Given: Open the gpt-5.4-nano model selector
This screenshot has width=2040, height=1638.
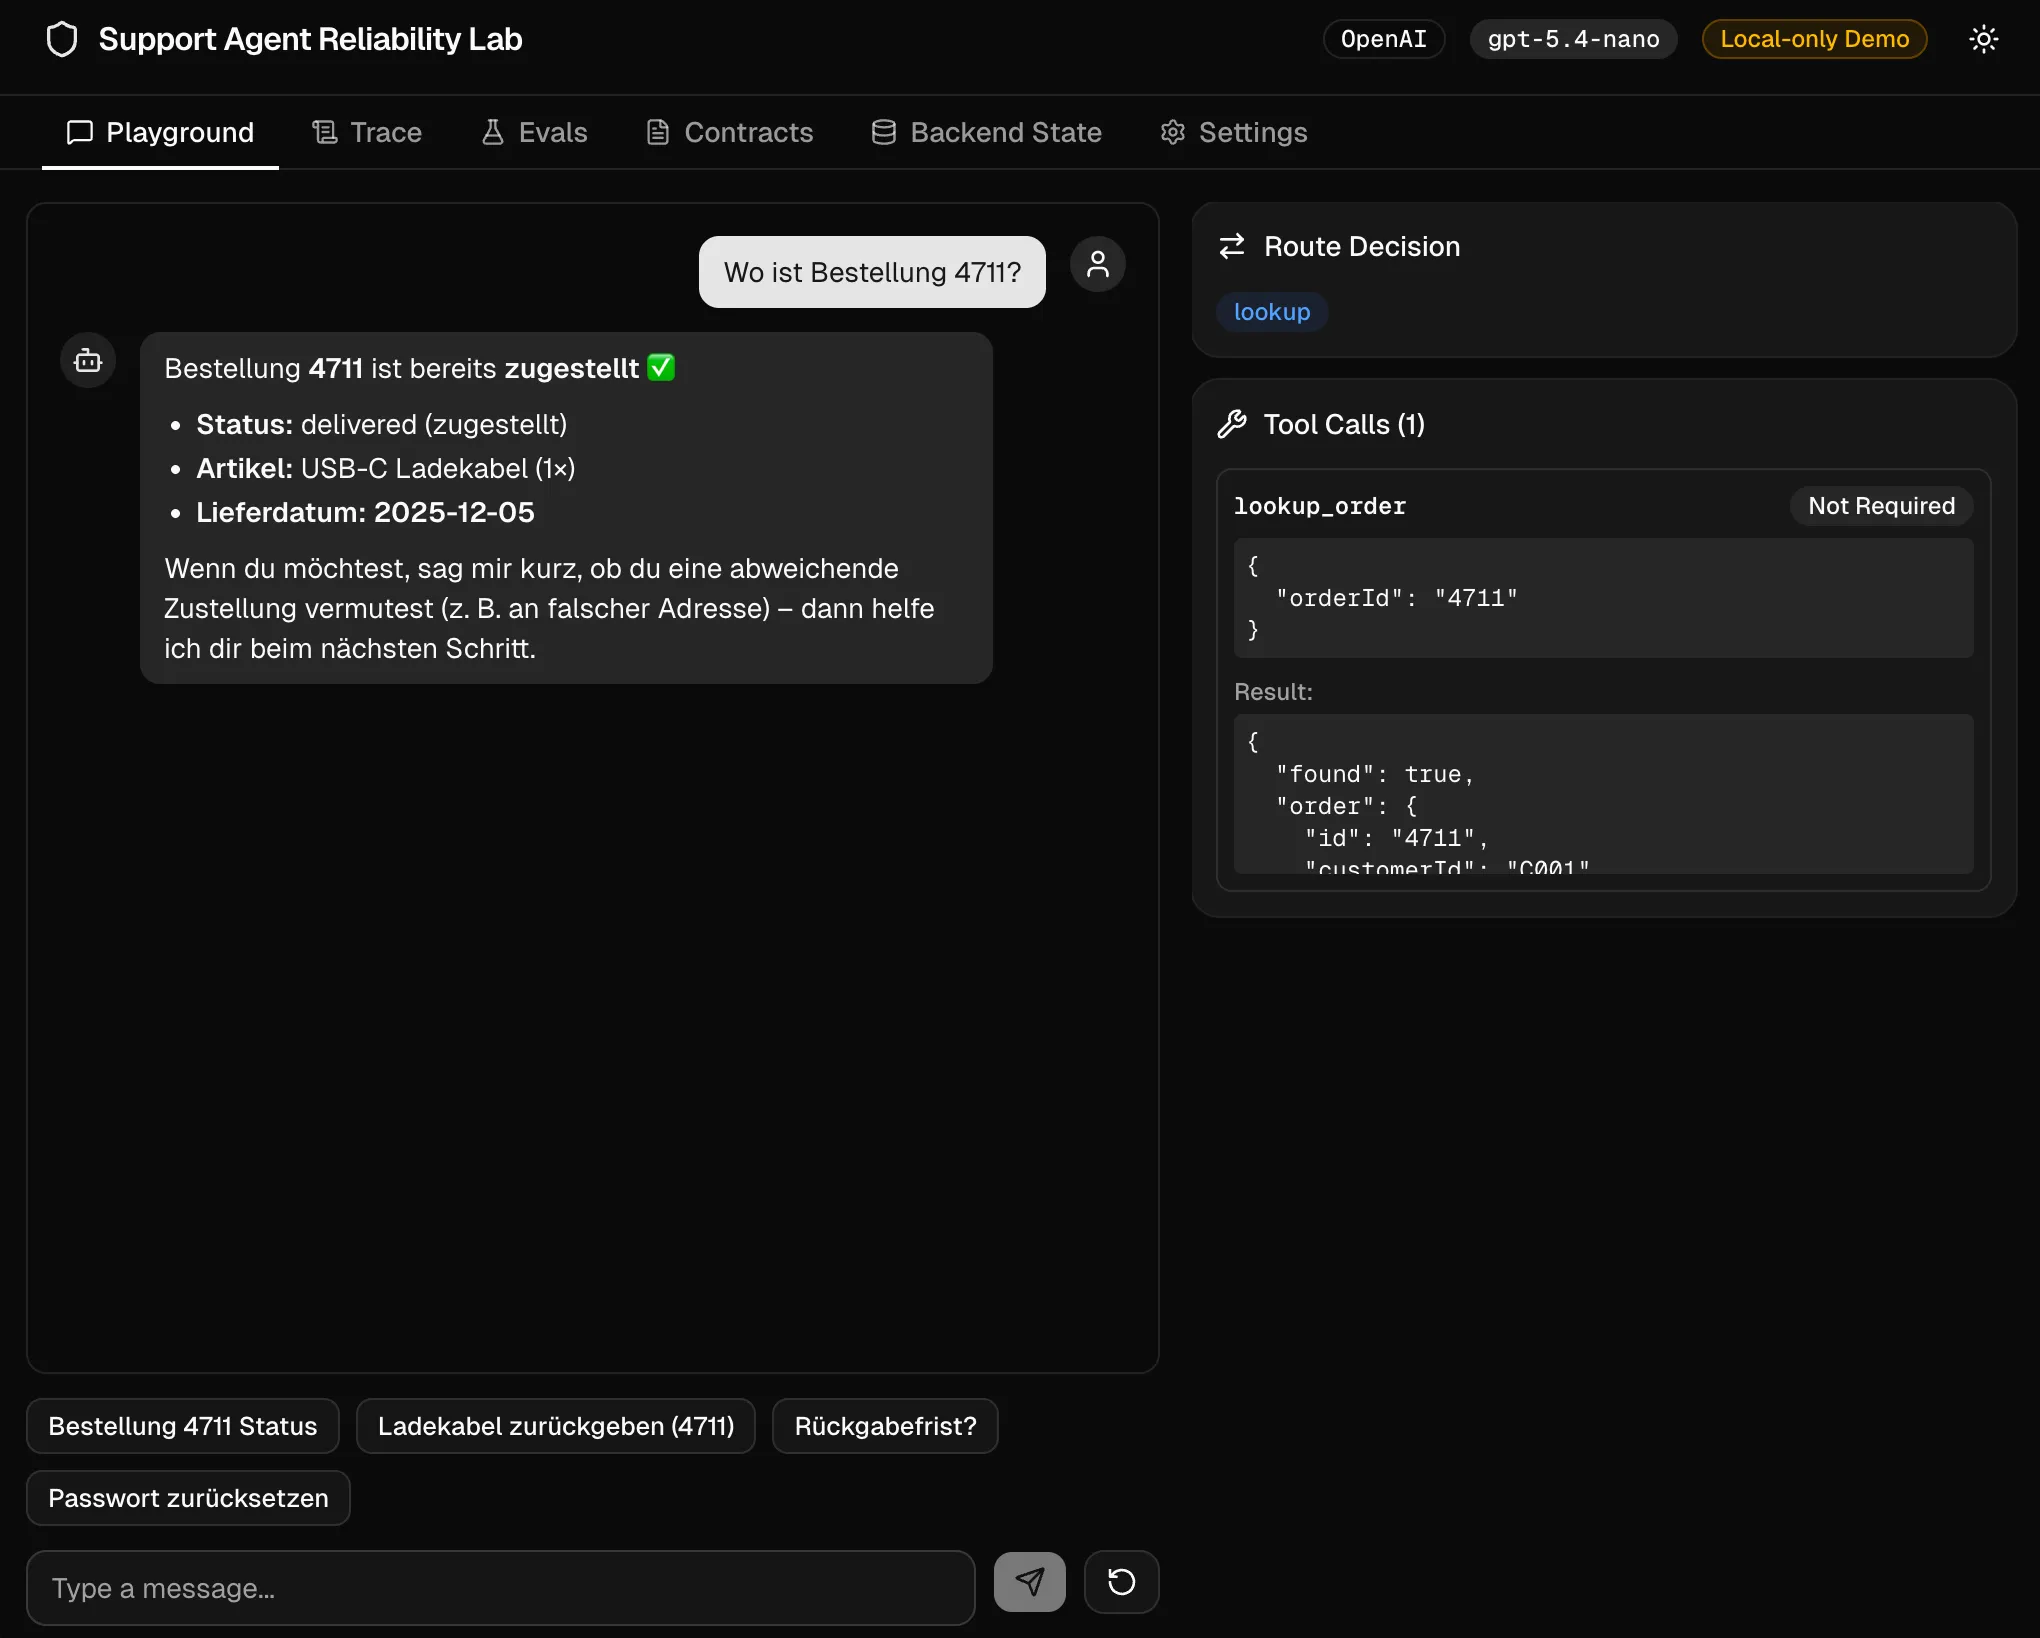Looking at the screenshot, I should [x=1572, y=38].
